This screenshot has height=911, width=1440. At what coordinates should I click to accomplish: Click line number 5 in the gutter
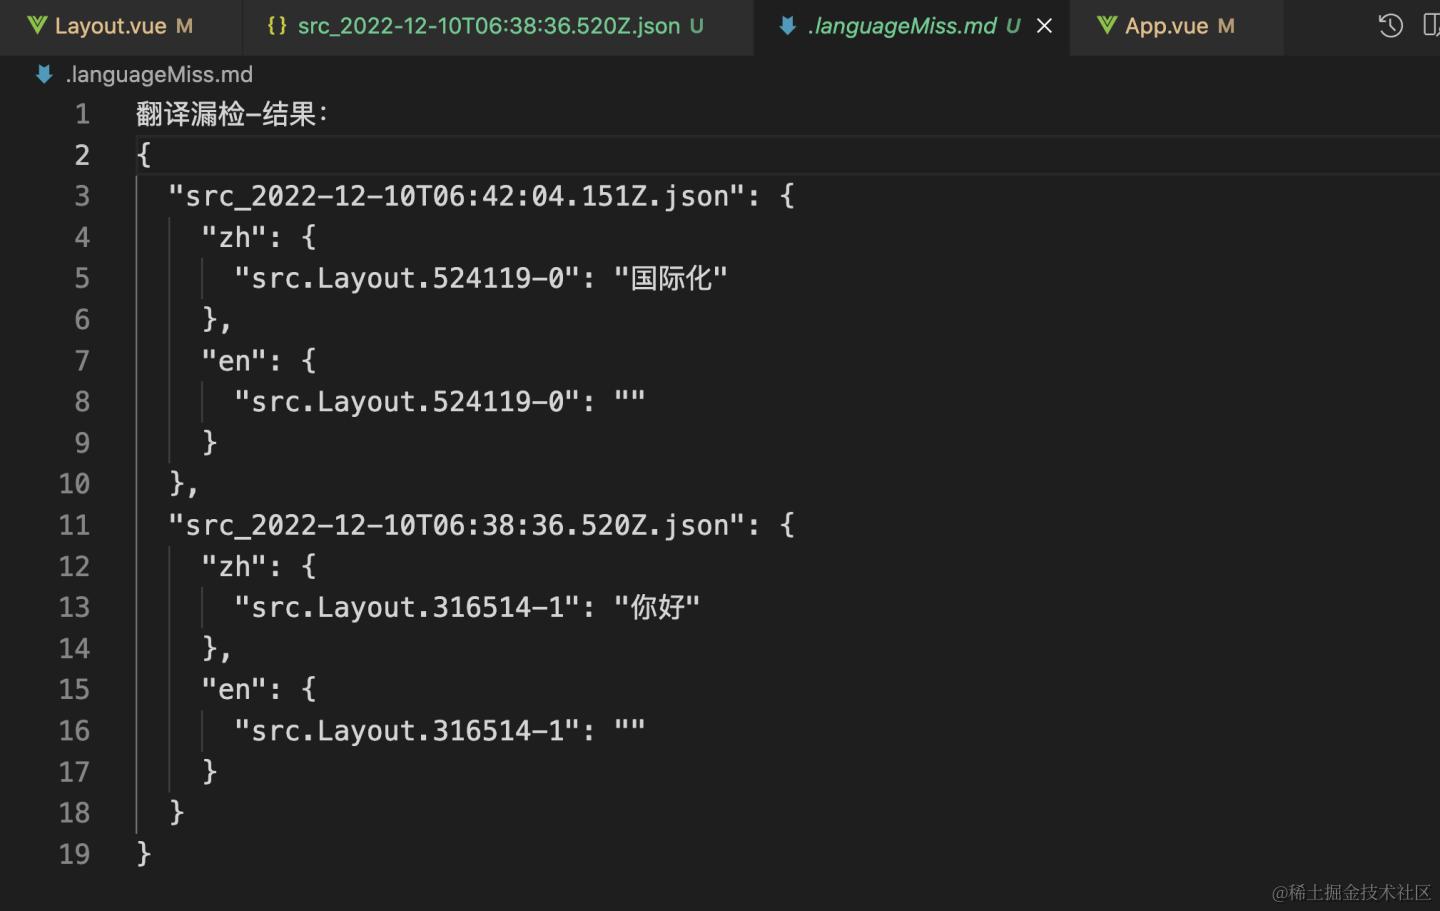pyautogui.click(x=81, y=278)
